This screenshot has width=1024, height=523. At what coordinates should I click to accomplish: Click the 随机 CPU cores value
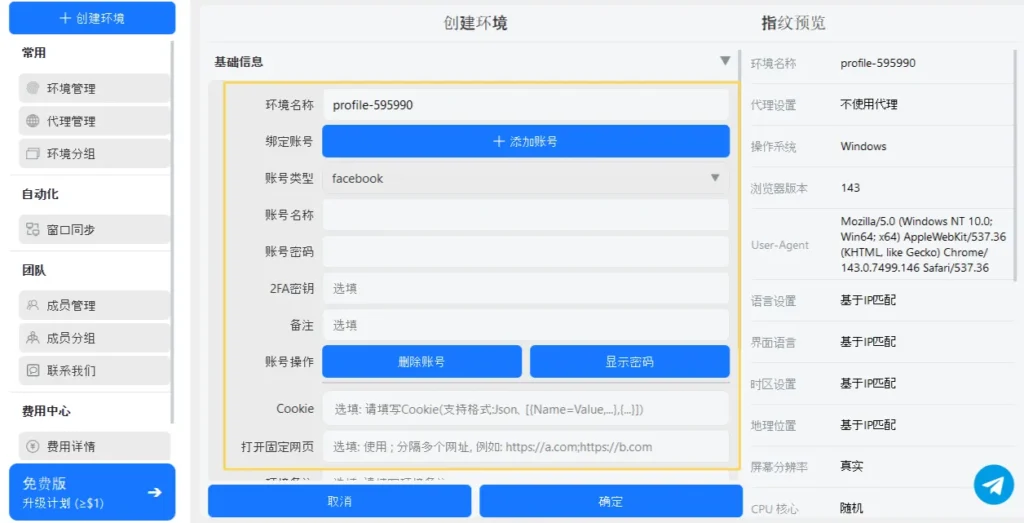[x=852, y=509]
